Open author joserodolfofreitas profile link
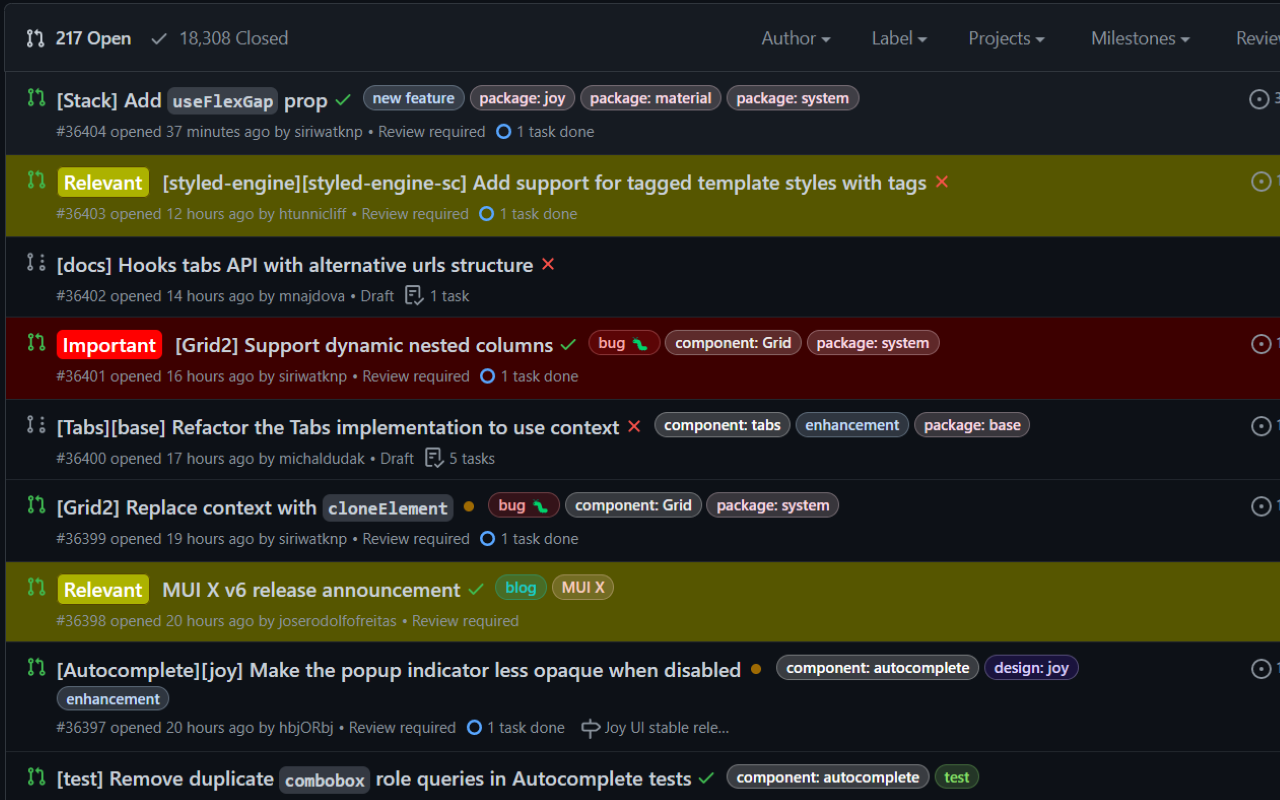Image resolution: width=1280 pixels, height=800 pixels. 337,621
